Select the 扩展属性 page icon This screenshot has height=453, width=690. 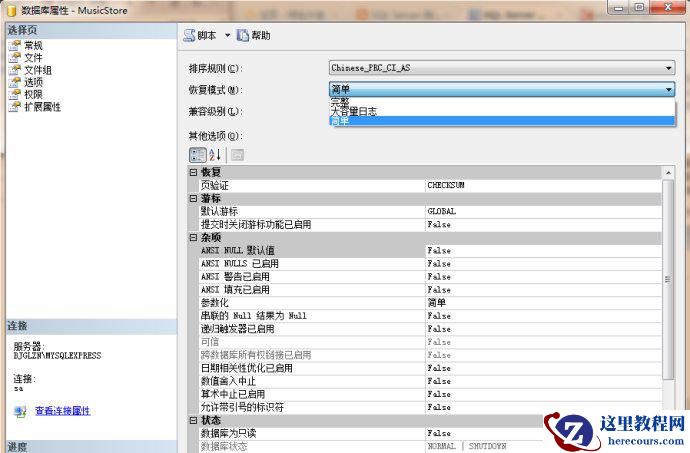tap(15, 107)
